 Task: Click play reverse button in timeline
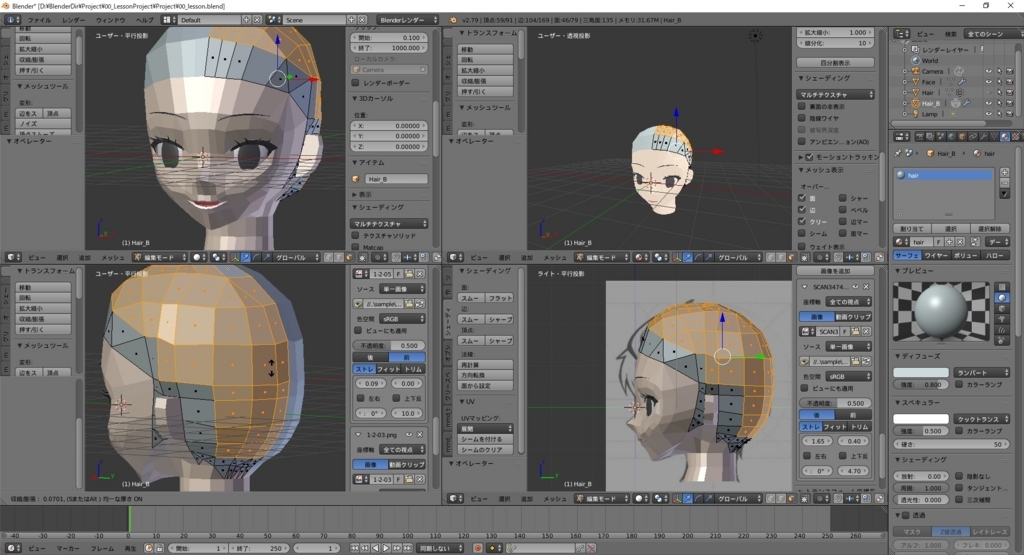[x=376, y=548]
